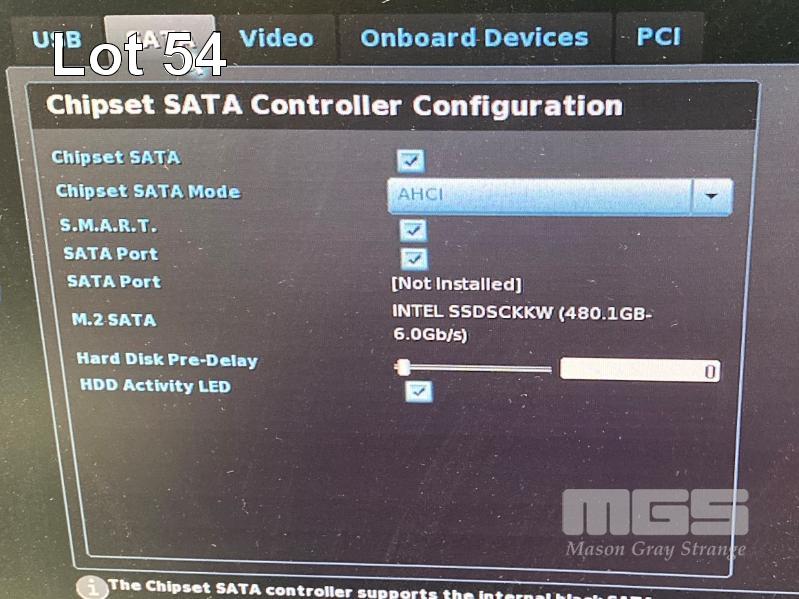
Task: Select the Onboard Devices tab
Action: [474, 39]
